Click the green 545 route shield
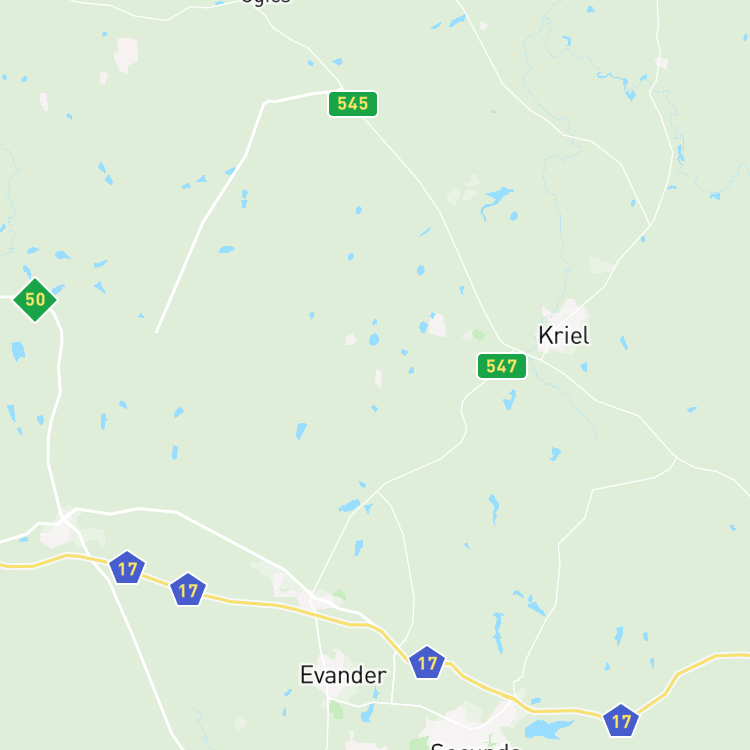Screen dimensions: 750x750 pos(353,104)
